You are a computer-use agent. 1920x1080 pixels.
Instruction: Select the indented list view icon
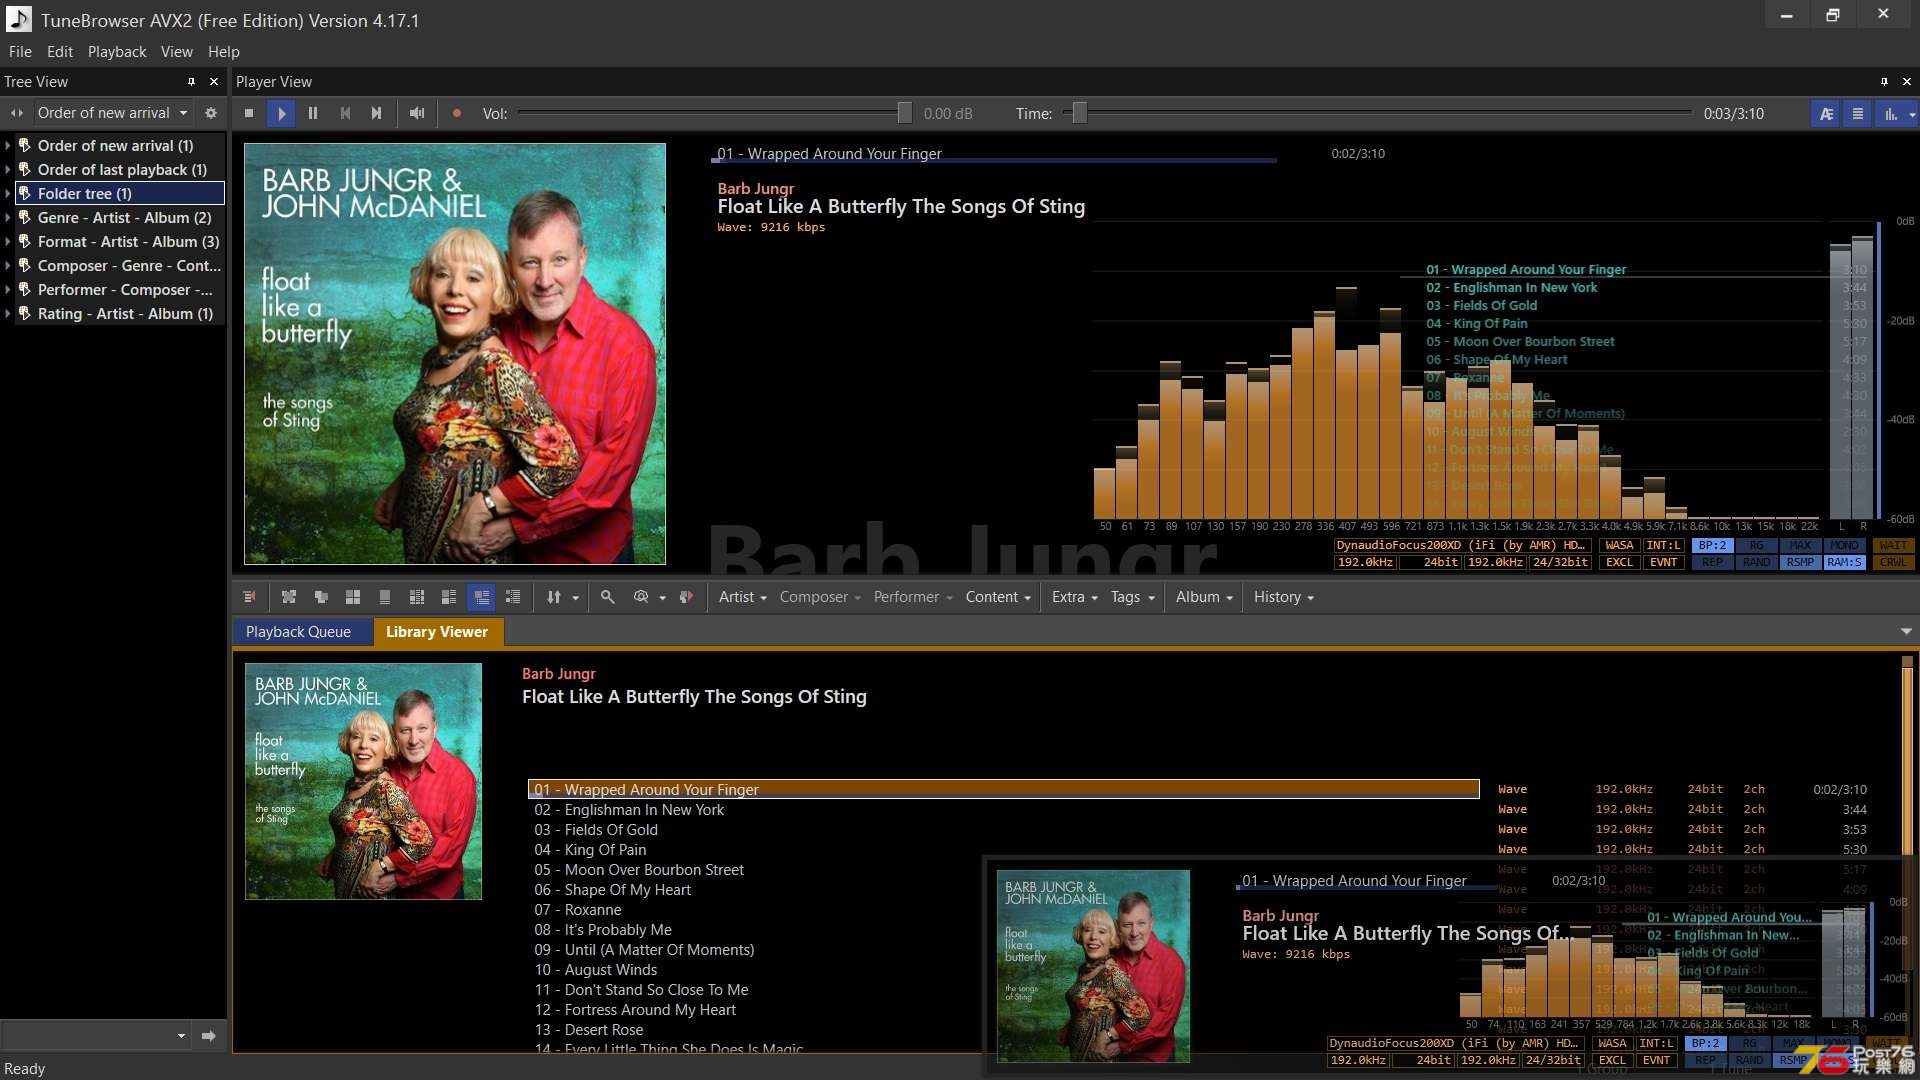tap(513, 597)
